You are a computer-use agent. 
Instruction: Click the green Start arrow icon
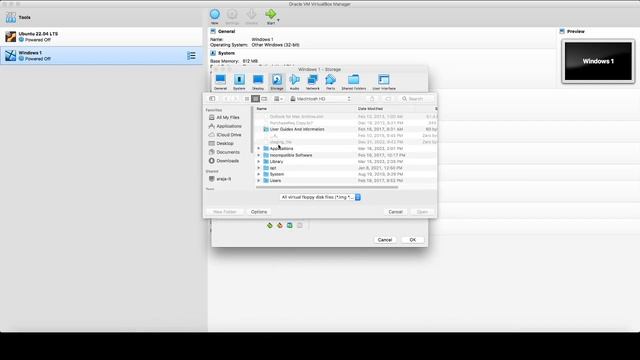[x=270, y=15]
